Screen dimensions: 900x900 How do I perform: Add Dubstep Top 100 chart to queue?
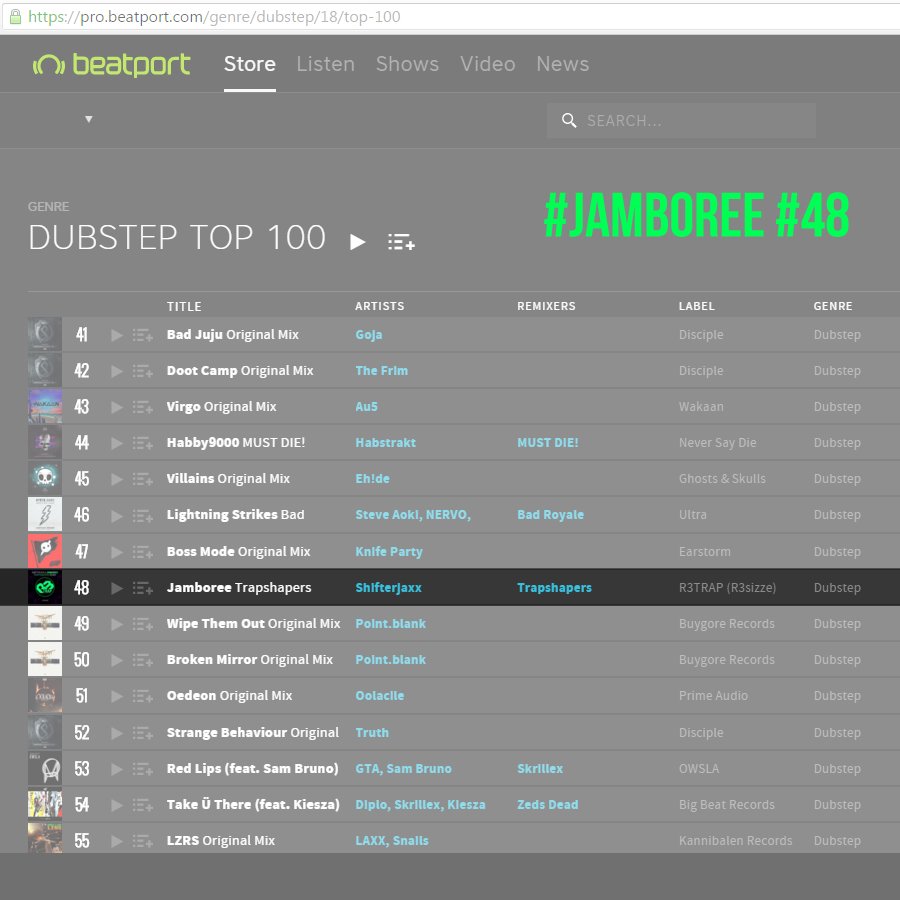(401, 242)
